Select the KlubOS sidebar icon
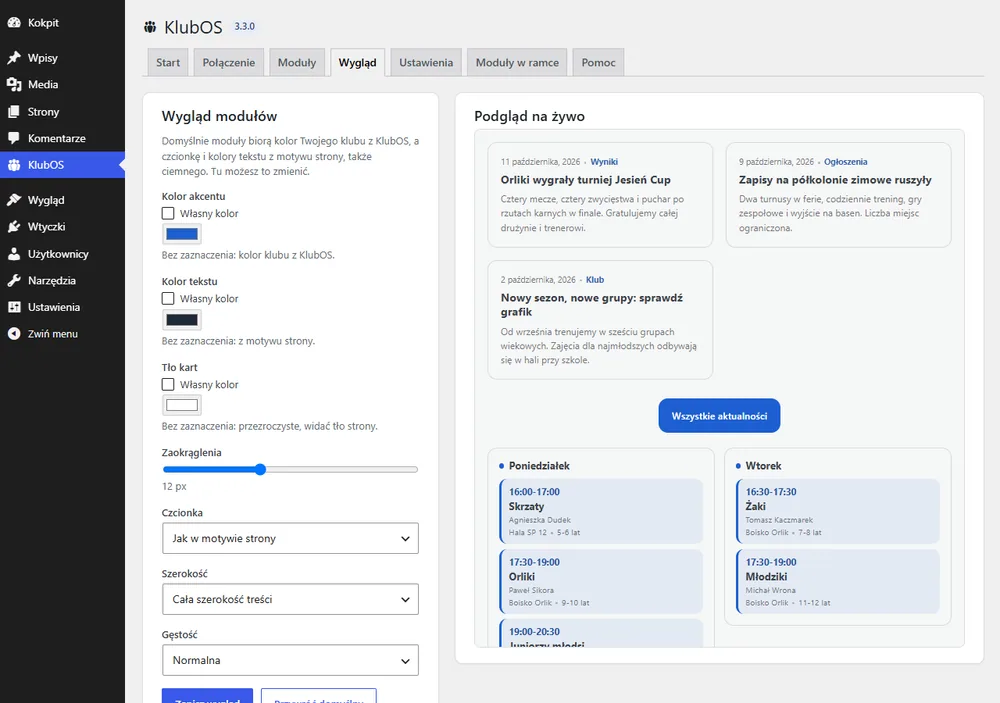The height and width of the screenshot is (703, 1000). click(x=14, y=165)
